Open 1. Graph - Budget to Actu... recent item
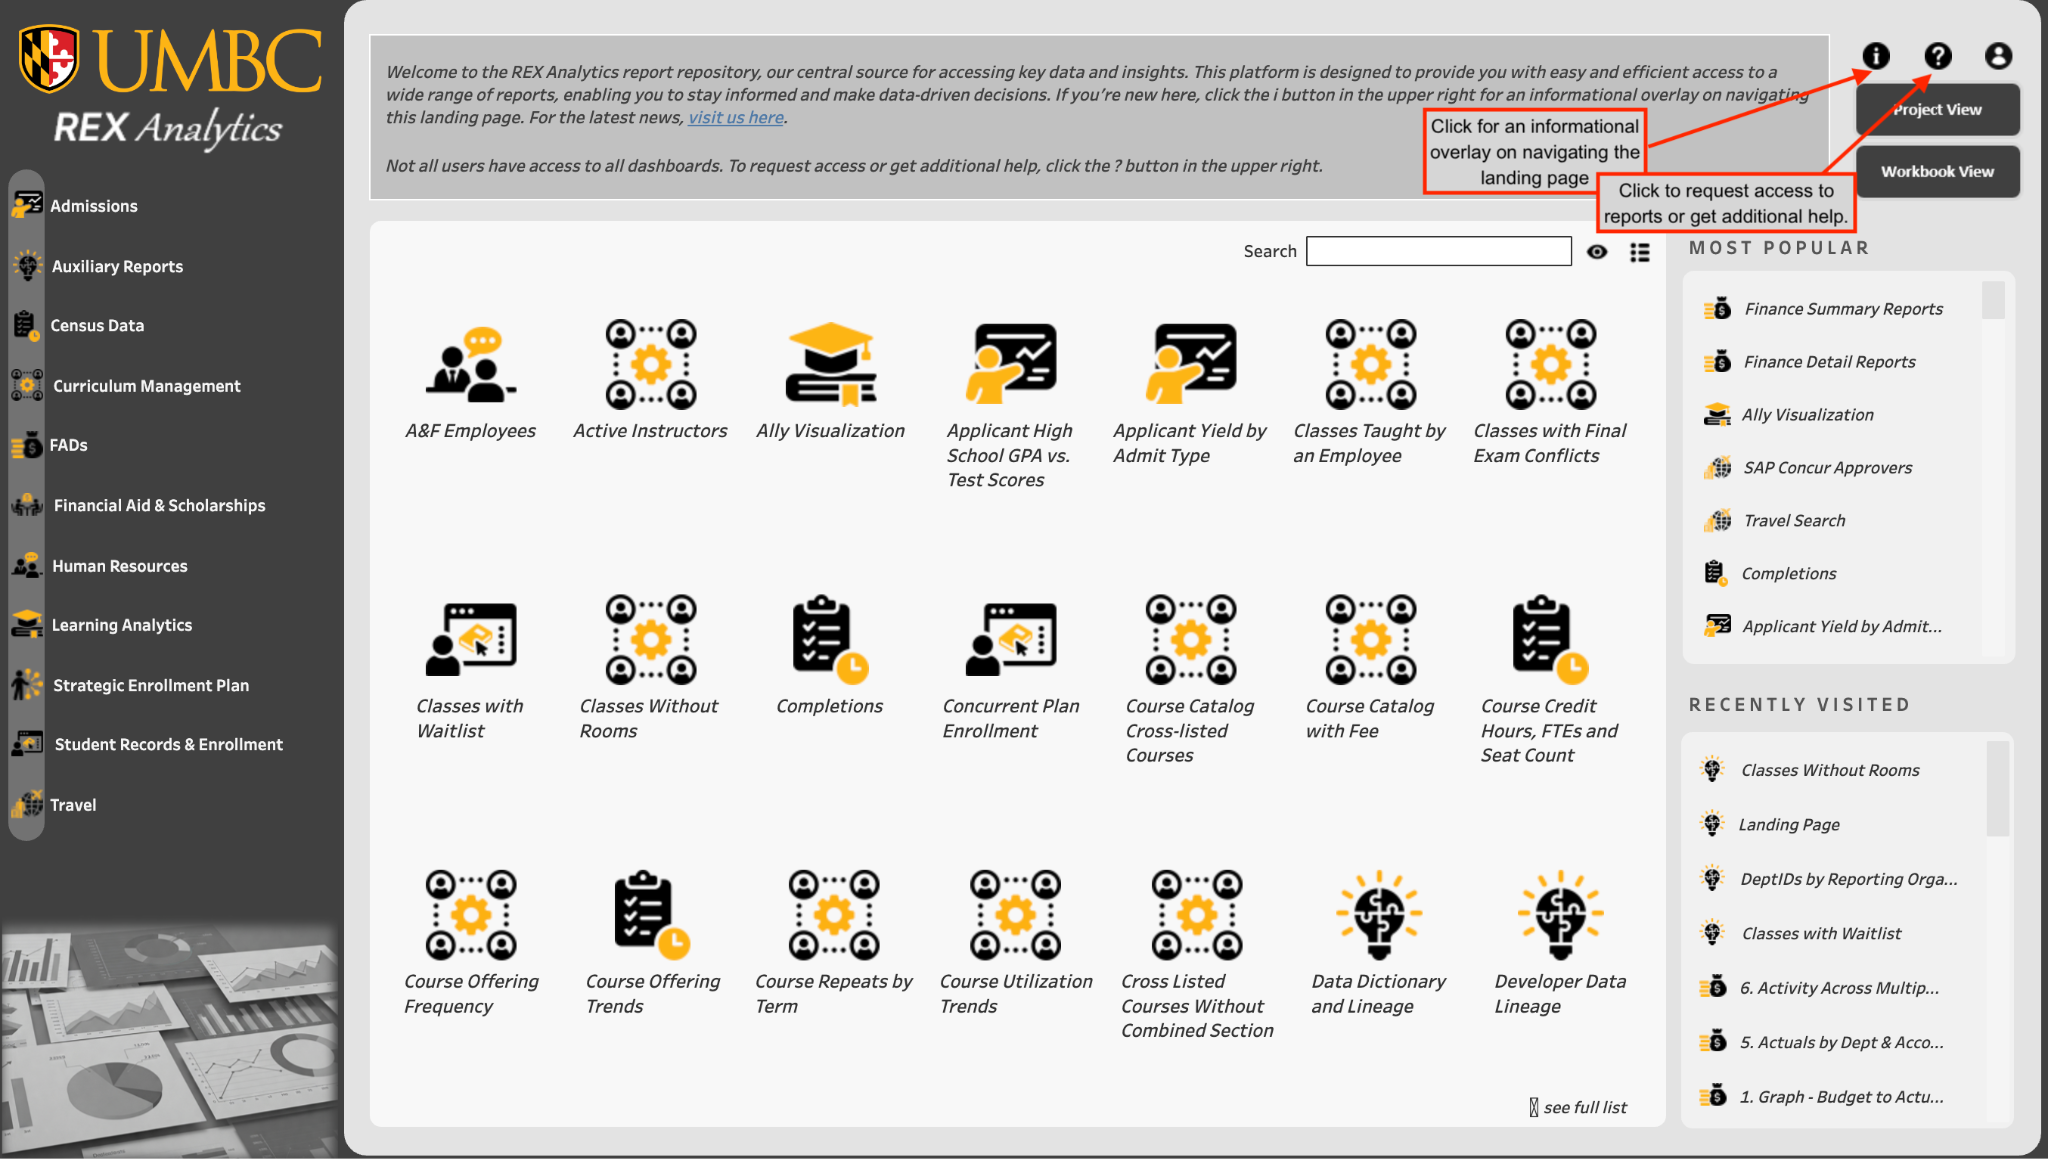Image resolution: width=2048 pixels, height=1159 pixels. [1841, 1097]
